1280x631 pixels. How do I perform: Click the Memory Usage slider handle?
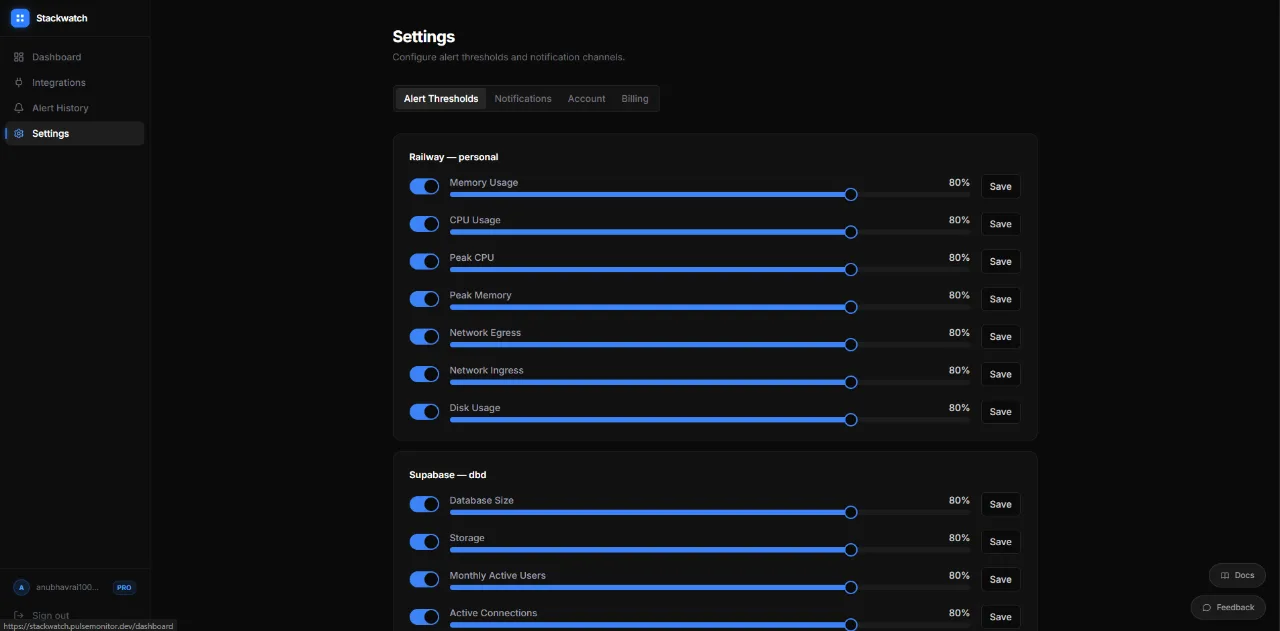coord(851,195)
